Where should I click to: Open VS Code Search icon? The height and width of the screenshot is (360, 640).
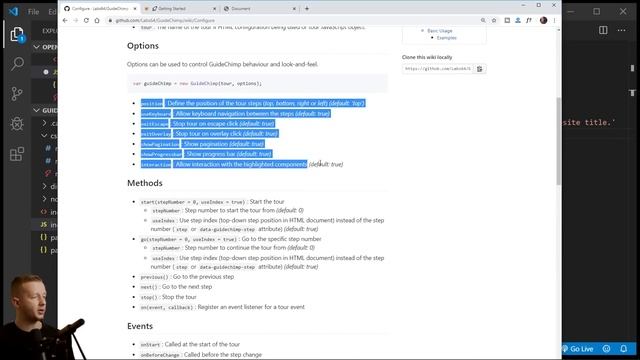[x=17, y=63]
